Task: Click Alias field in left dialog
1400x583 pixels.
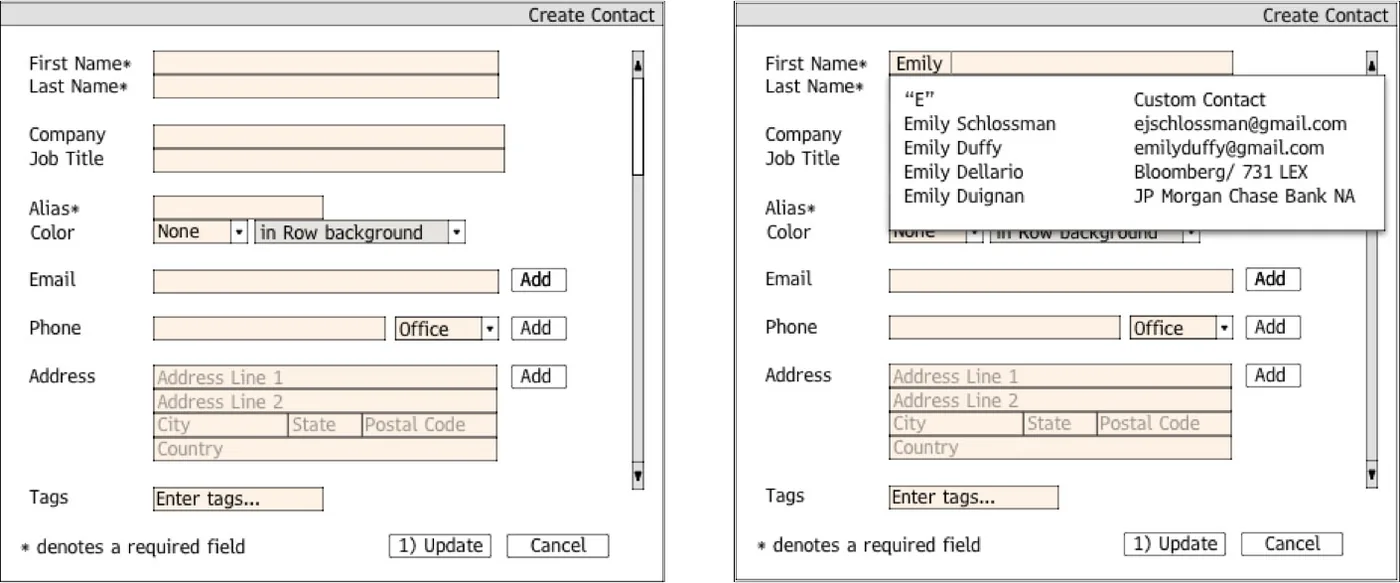Action: 238,208
